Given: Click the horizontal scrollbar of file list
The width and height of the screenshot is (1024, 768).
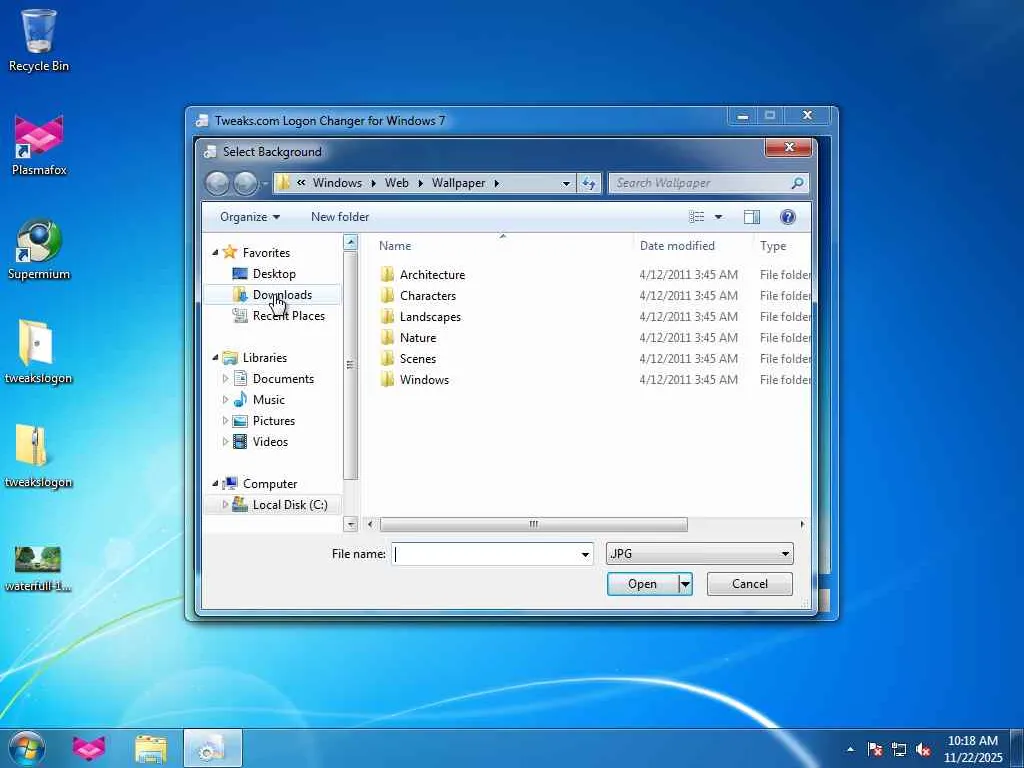Looking at the screenshot, I should pyautogui.click(x=534, y=524).
